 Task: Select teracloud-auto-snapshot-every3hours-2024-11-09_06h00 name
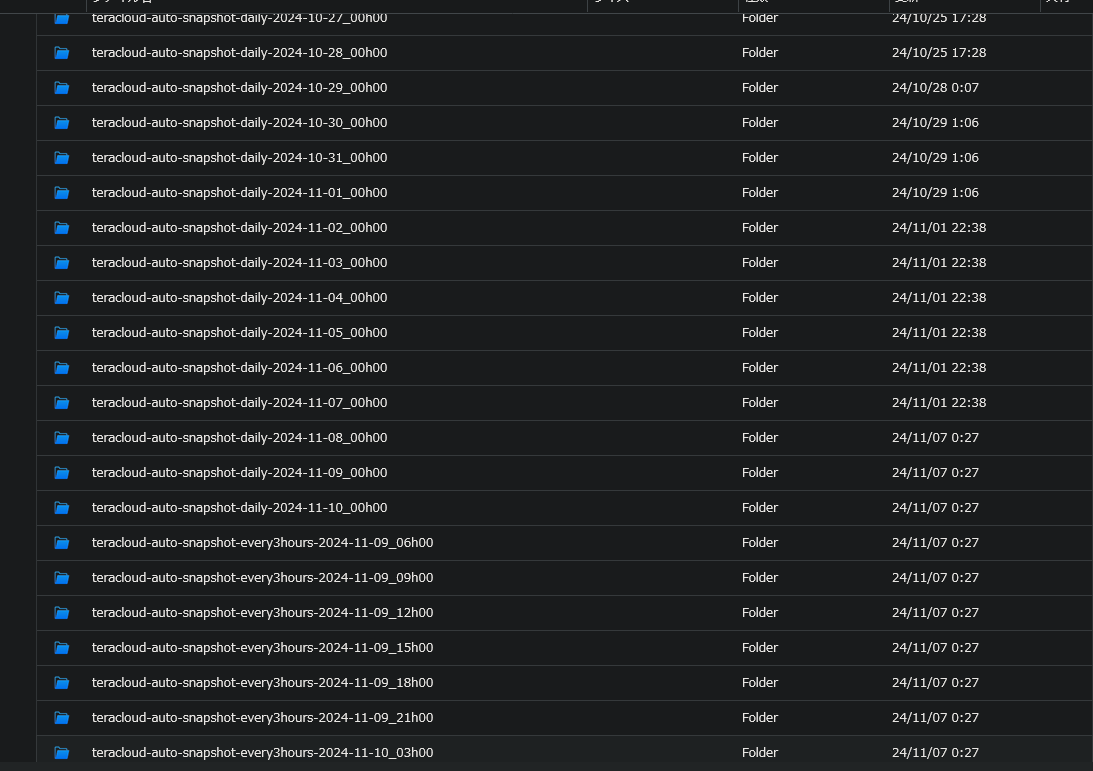[262, 542]
